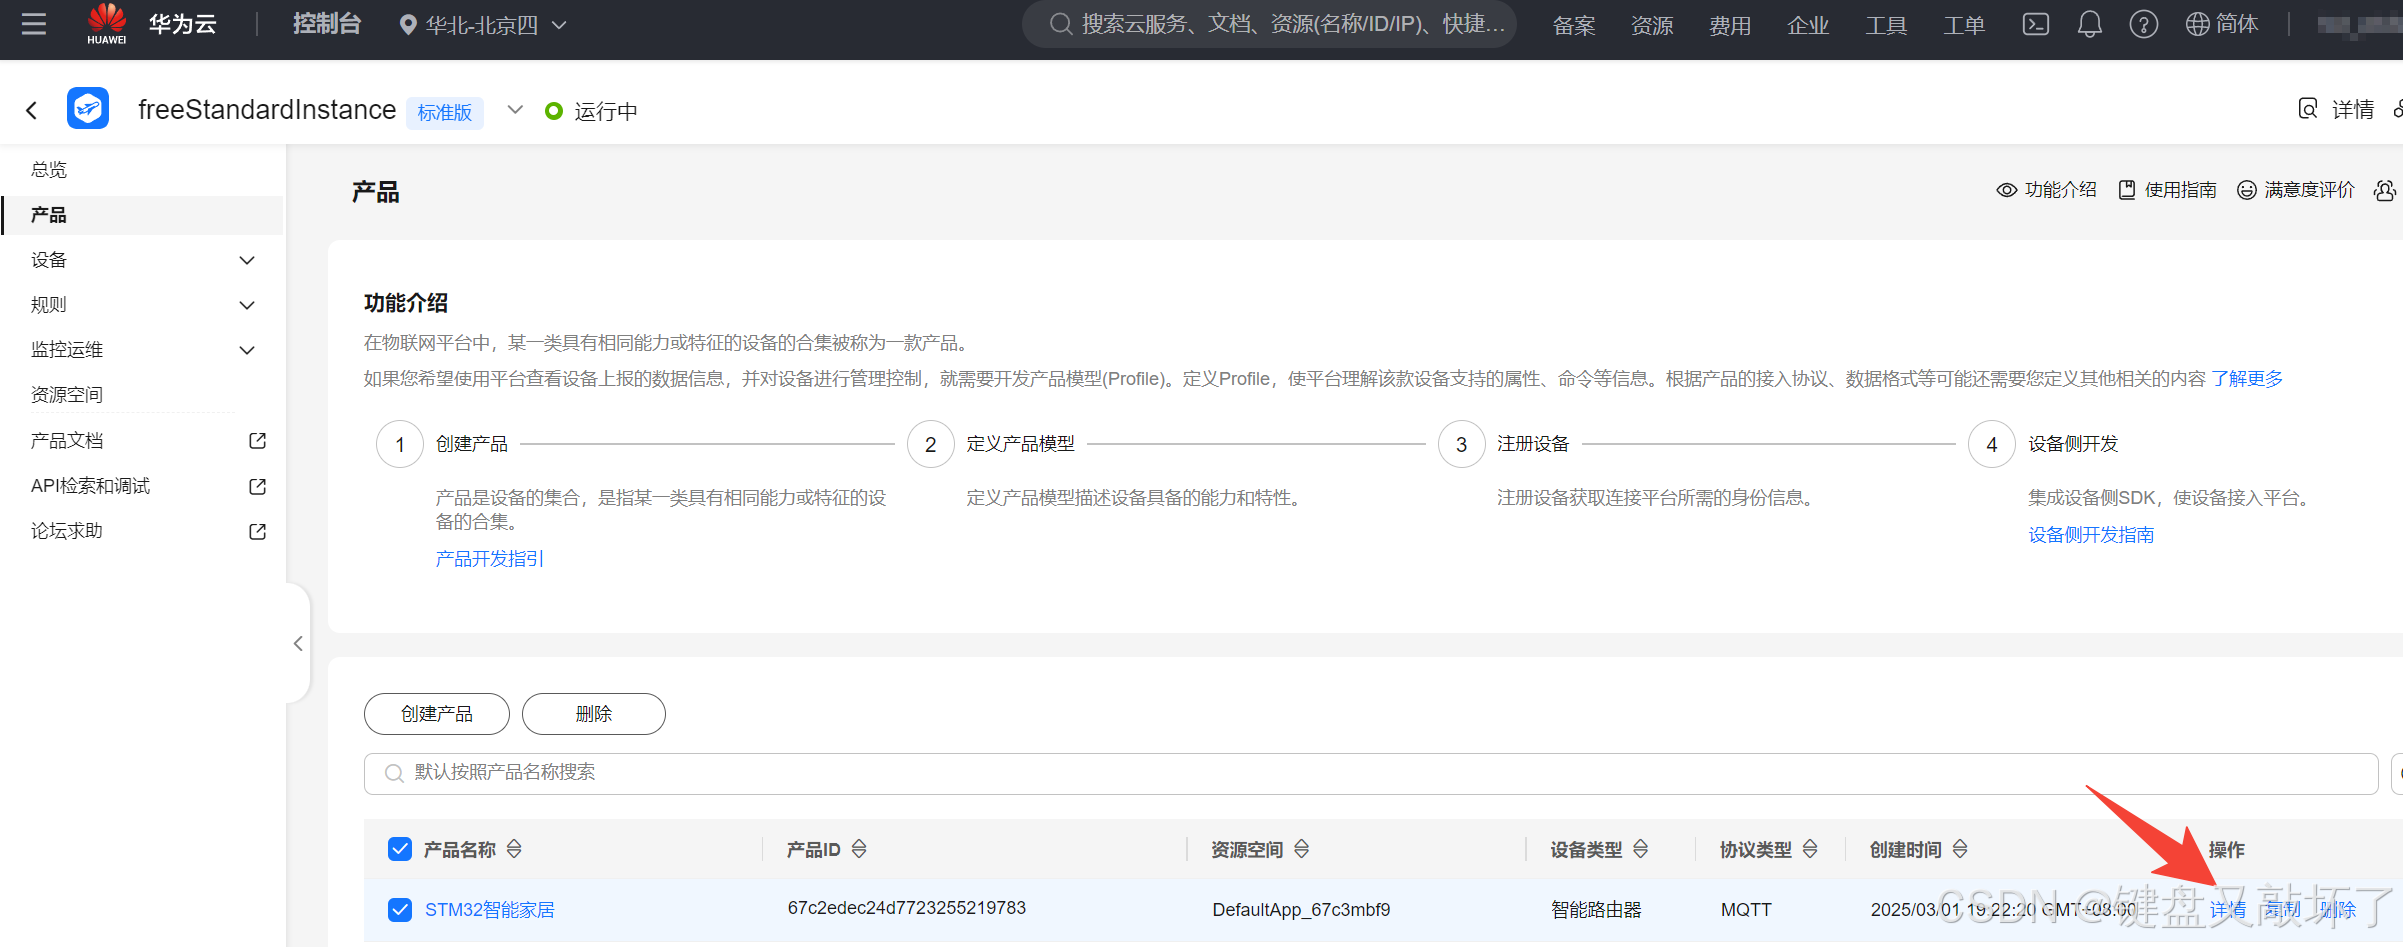Select 总览 in the sidebar

(48, 169)
